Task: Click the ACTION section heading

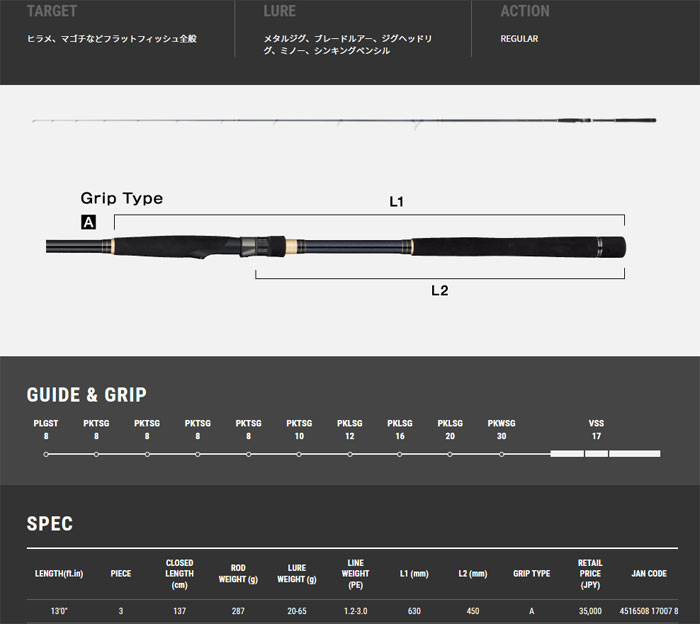Action: tap(525, 11)
